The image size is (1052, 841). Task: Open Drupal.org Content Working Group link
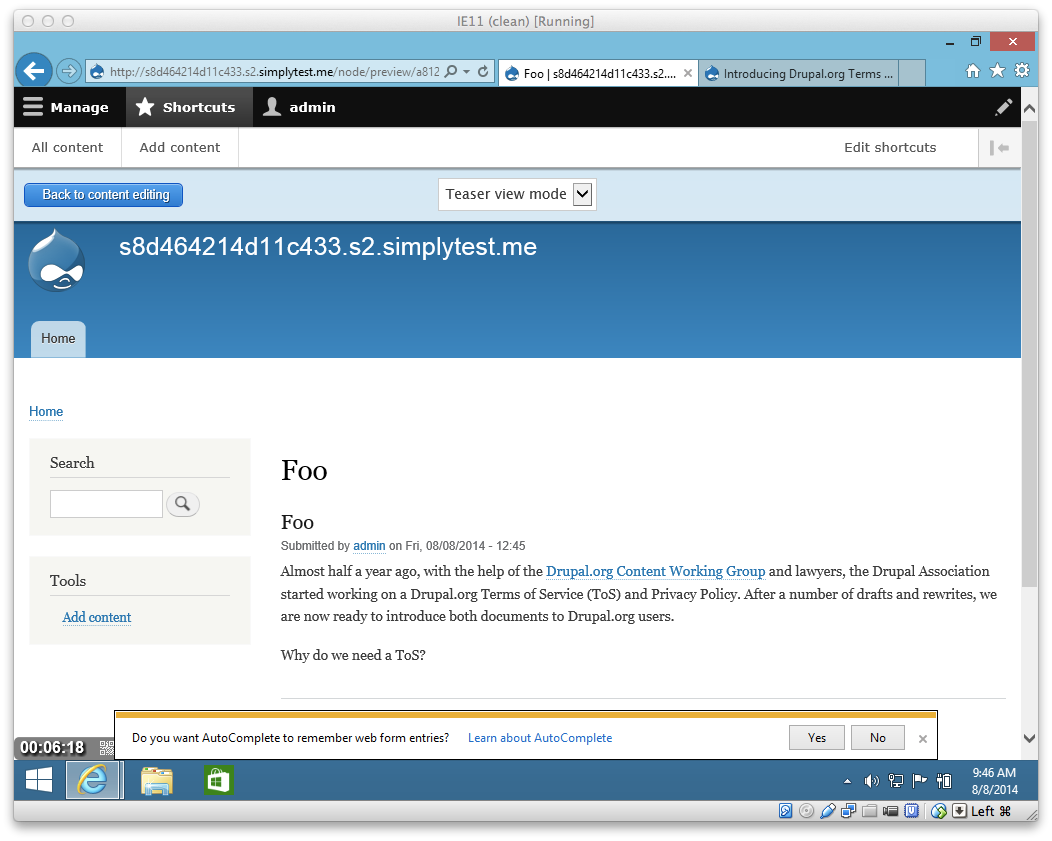[x=655, y=571]
